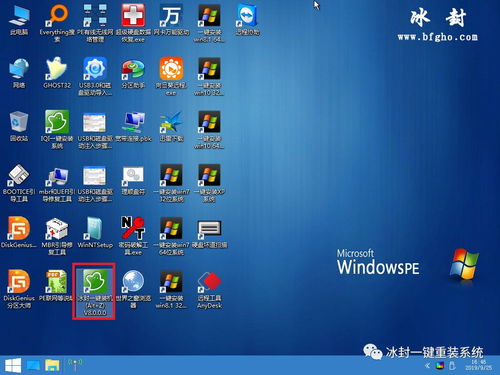Launch the 世界之窗浏览器 globe browser

[133, 289]
